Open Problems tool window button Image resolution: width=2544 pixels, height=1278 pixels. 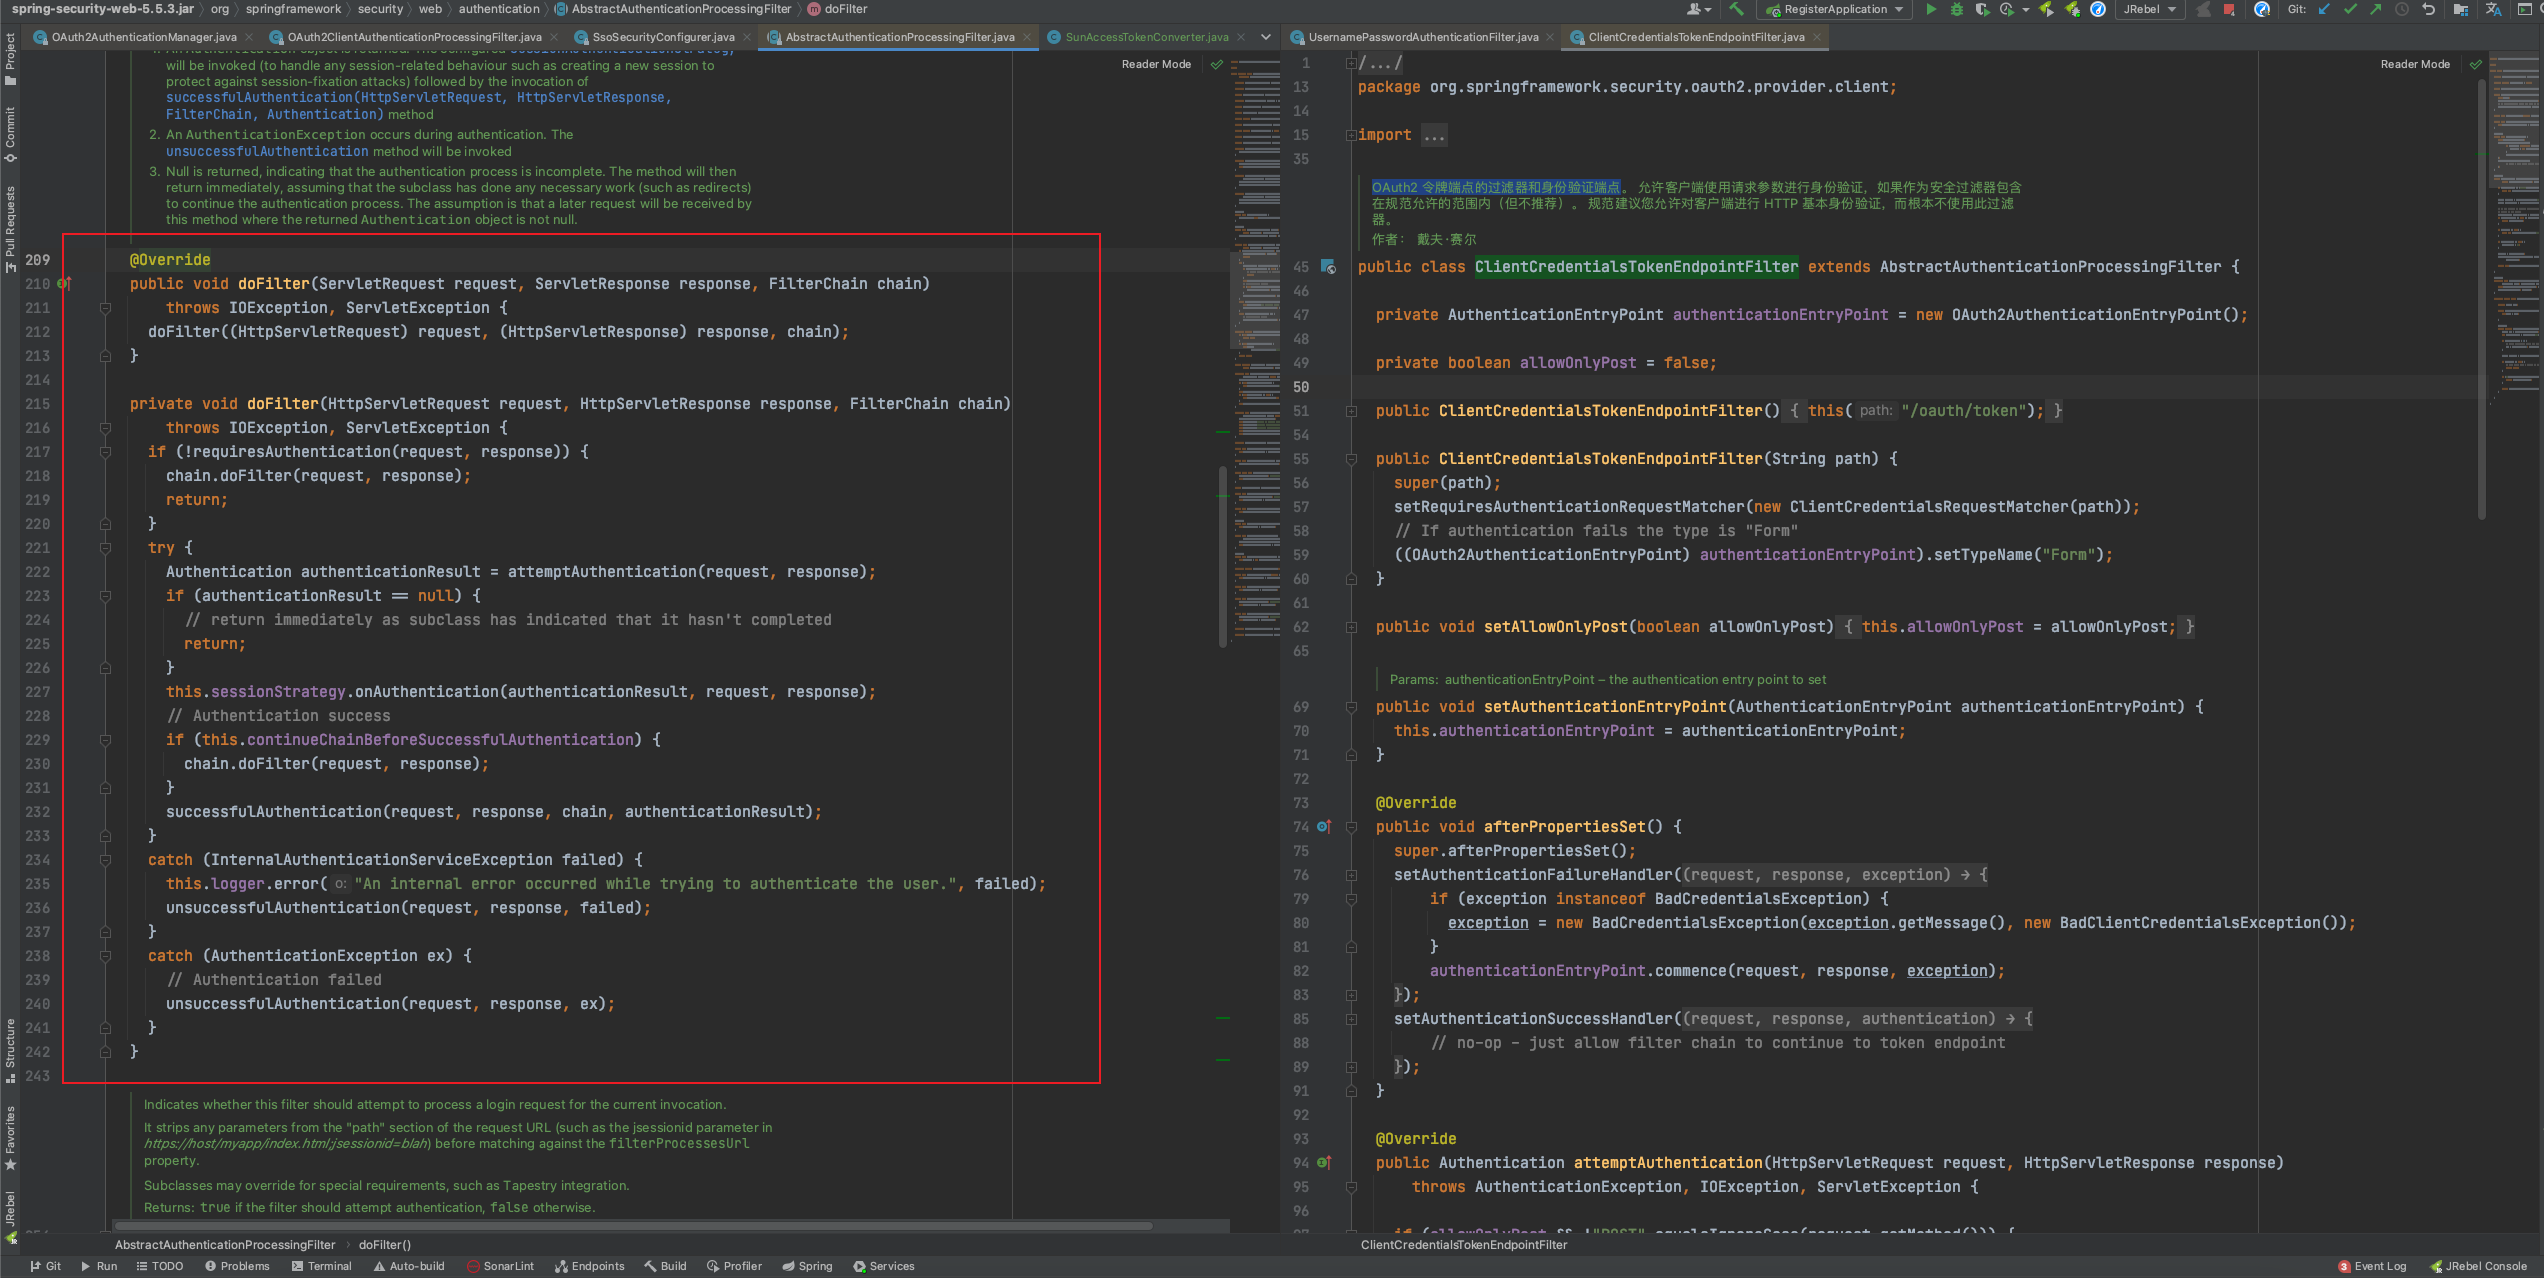pos(237,1266)
